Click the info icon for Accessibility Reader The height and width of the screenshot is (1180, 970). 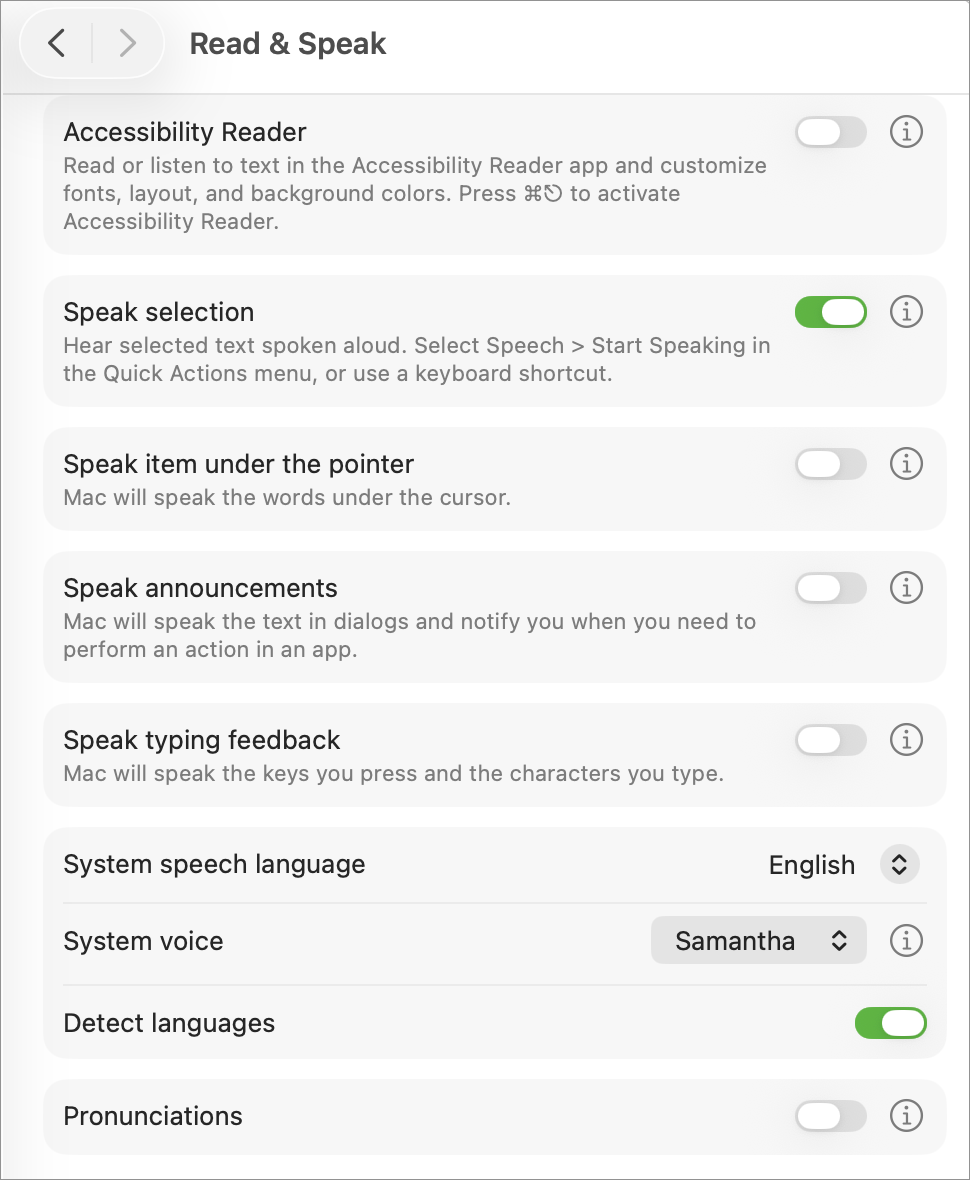[x=906, y=132]
